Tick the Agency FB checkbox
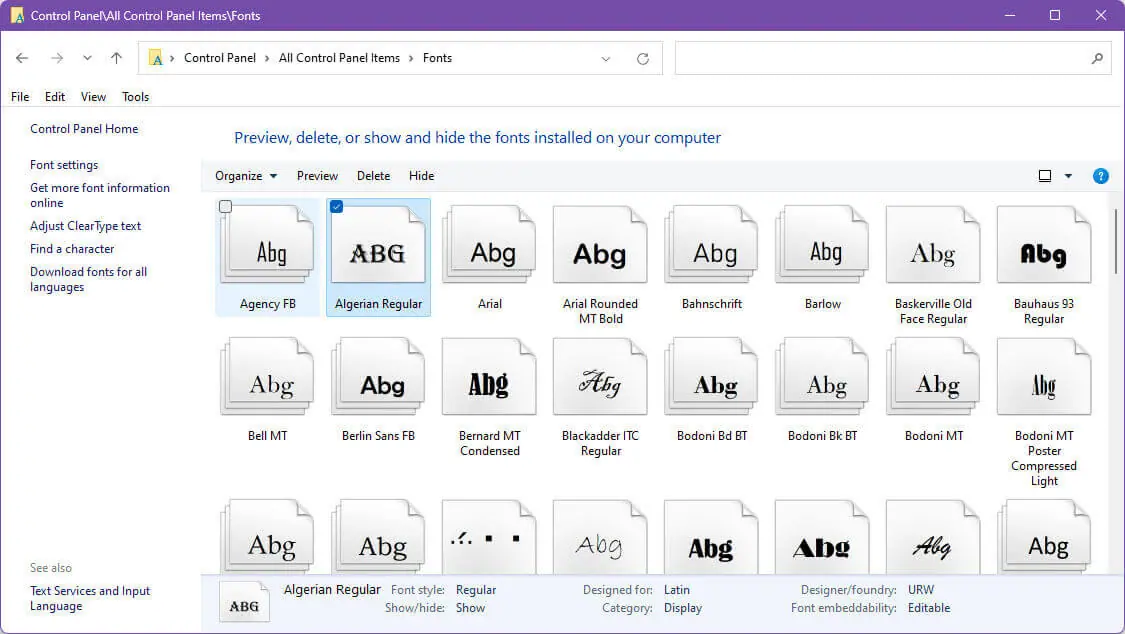Image resolution: width=1125 pixels, height=634 pixels. pyautogui.click(x=225, y=207)
